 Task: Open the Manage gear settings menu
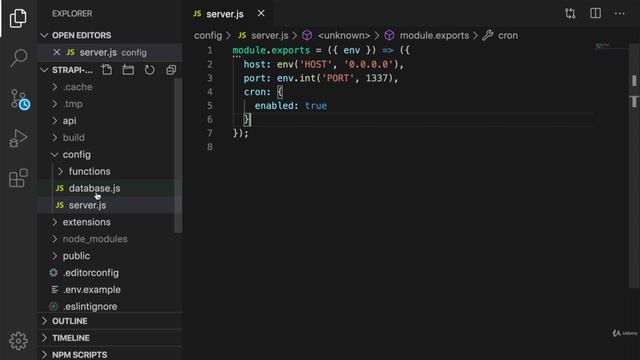[18, 341]
